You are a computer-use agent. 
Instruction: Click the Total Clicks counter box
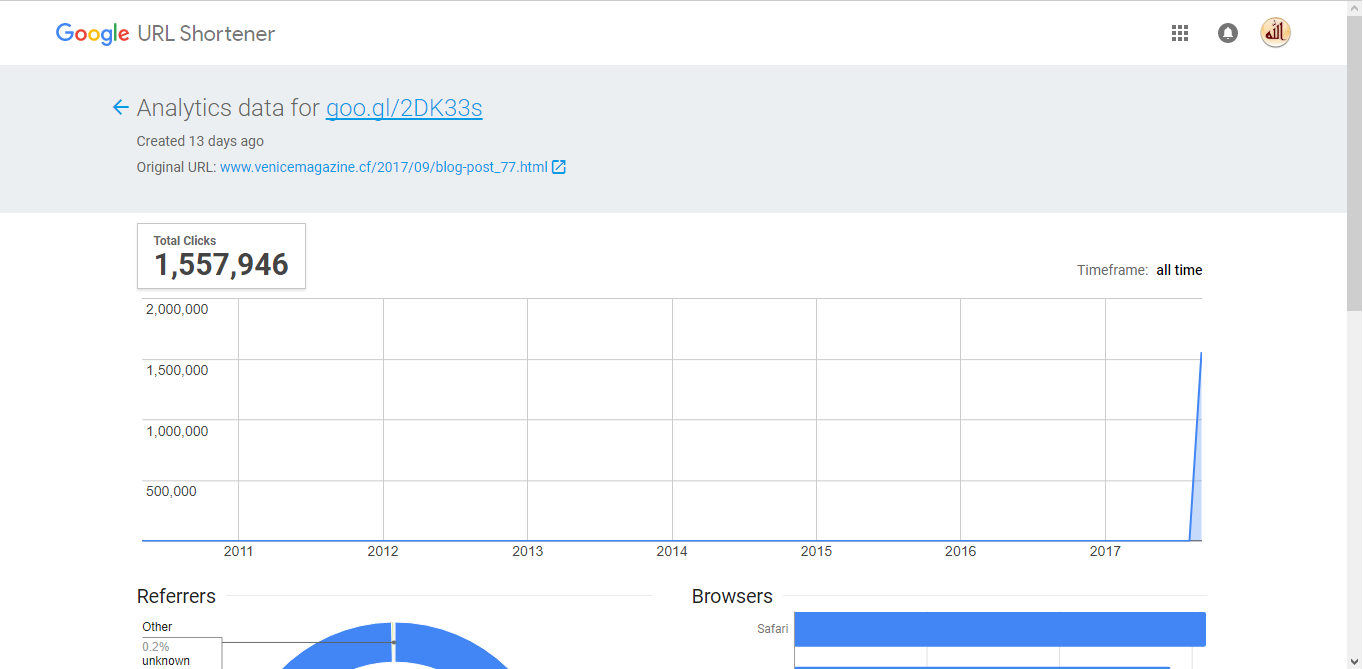(x=220, y=256)
